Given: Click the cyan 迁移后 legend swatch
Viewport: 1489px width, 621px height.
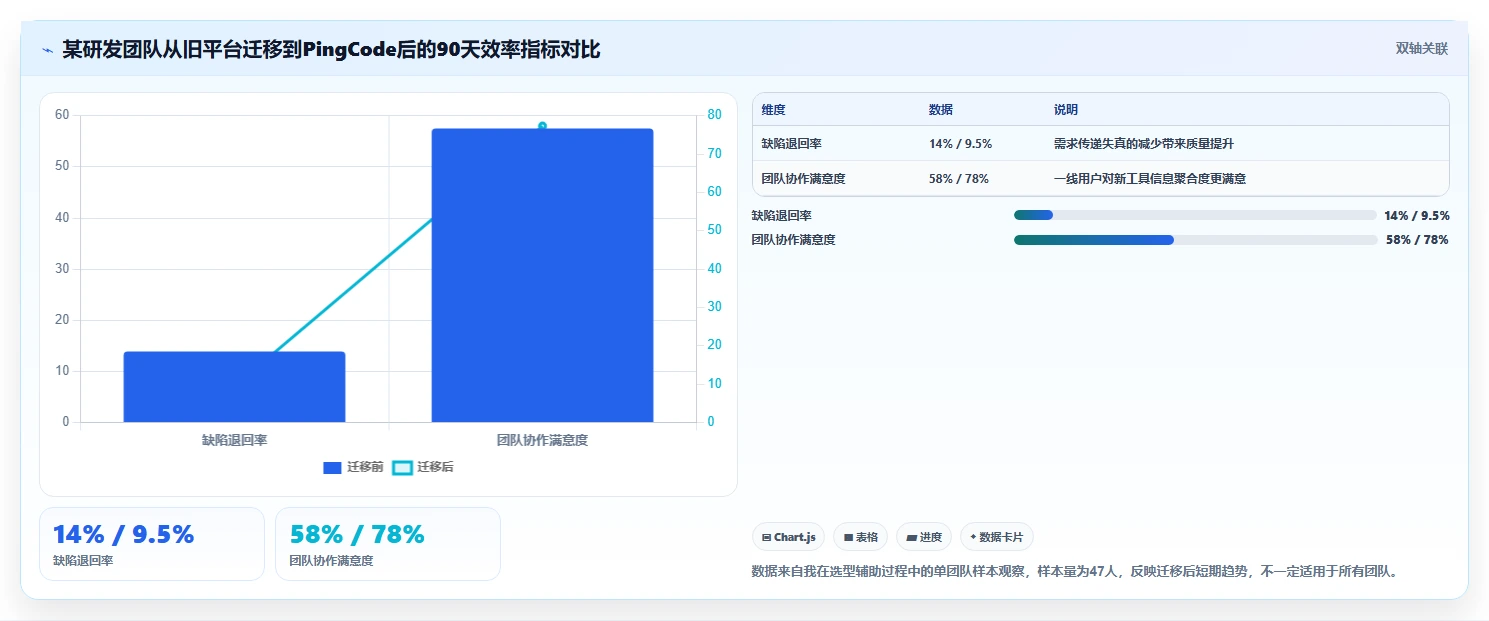Looking at the screenshot, I should (x=402, y=468).
